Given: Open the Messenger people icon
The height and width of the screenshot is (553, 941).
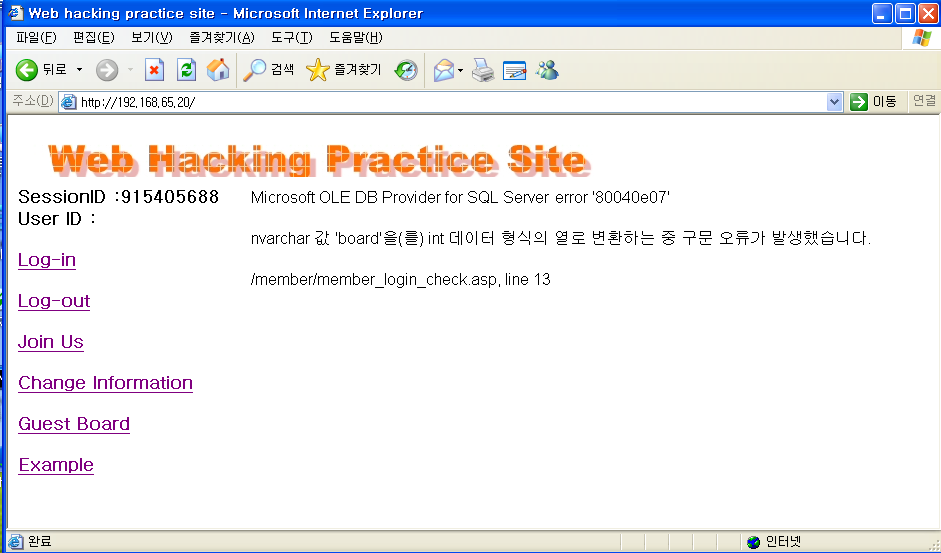Looking at the screenshot, I should click(547, 70).
